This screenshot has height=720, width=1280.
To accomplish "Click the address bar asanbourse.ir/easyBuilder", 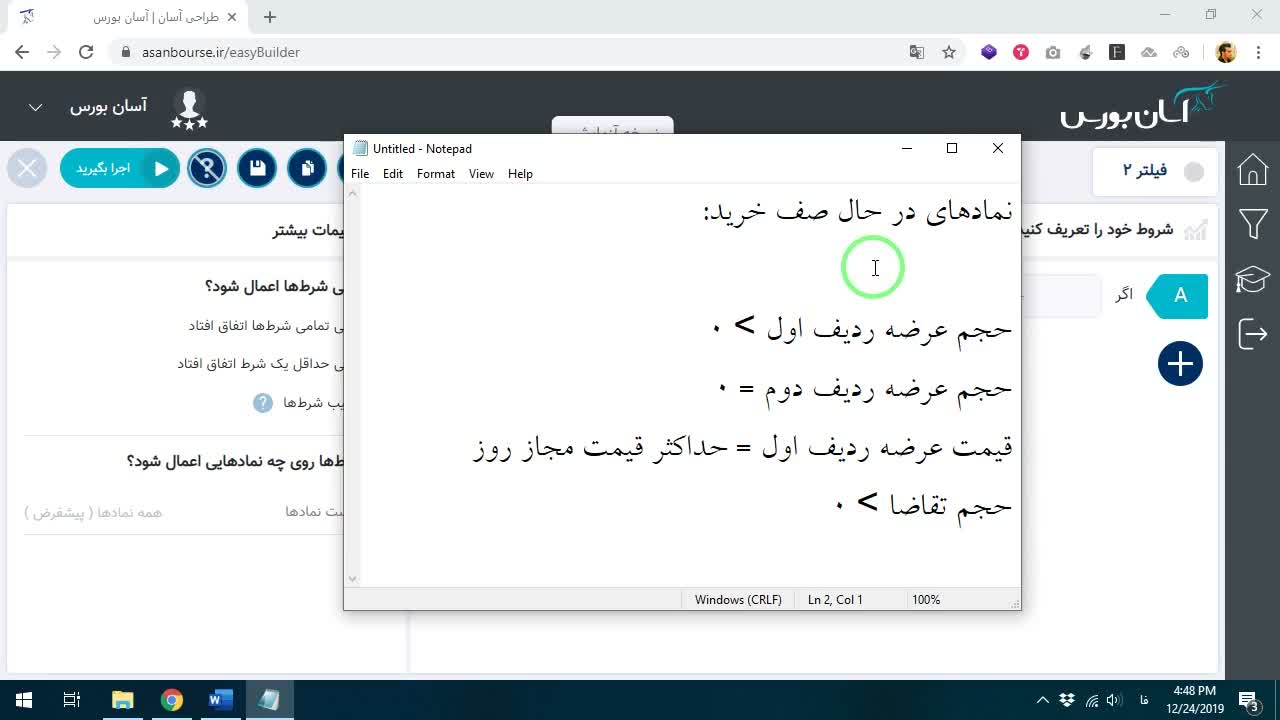I will (x=221, y=52).
